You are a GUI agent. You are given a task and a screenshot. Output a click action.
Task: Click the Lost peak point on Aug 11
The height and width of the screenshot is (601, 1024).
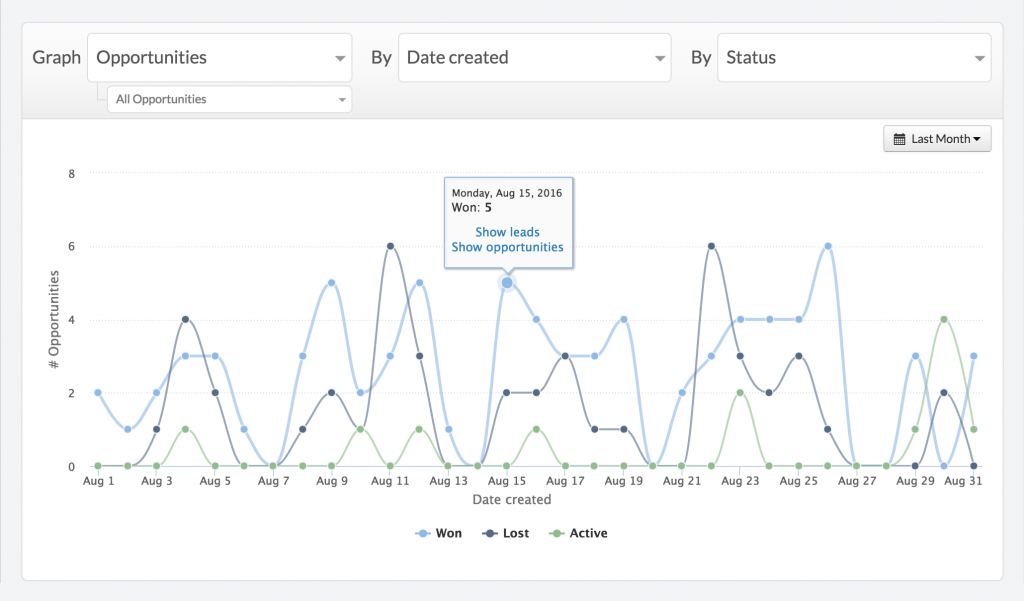coord(390,246)
